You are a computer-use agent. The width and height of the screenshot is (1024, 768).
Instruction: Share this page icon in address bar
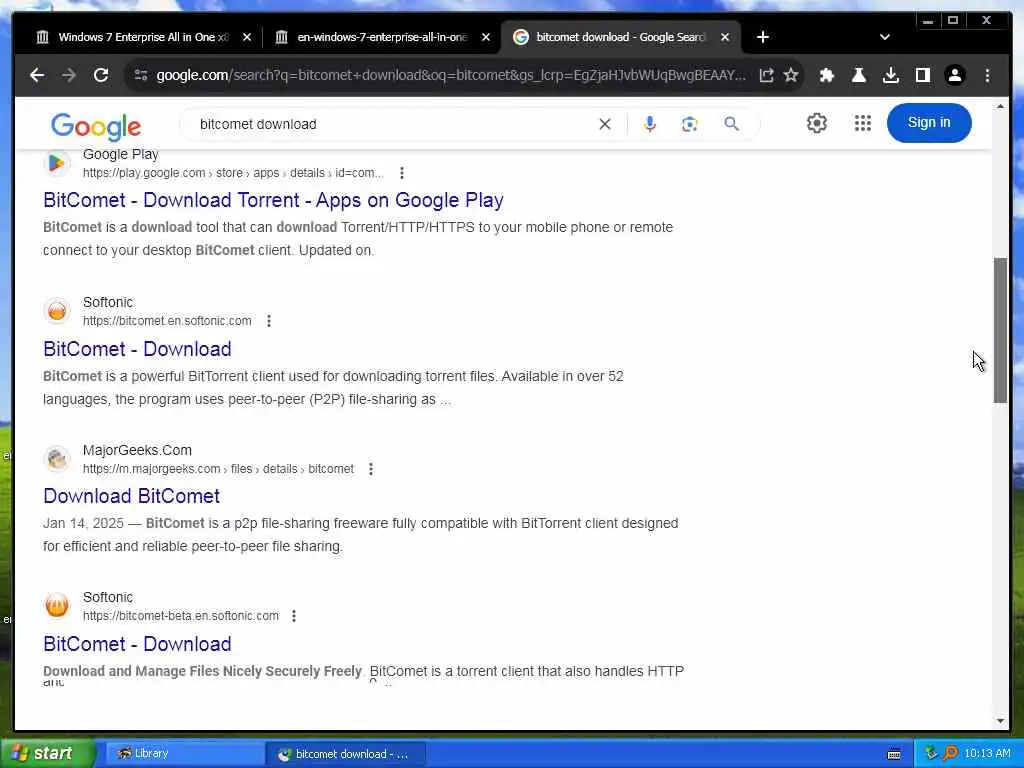point(766,75)
